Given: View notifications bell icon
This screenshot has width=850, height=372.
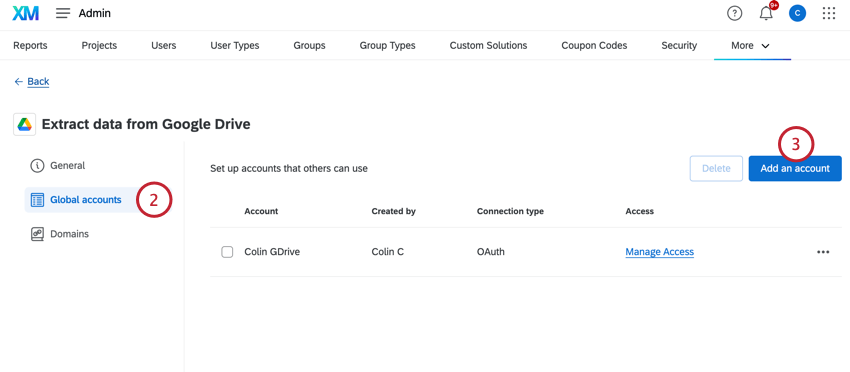Looking at the screenshot, I should click(x=766, y=14).
